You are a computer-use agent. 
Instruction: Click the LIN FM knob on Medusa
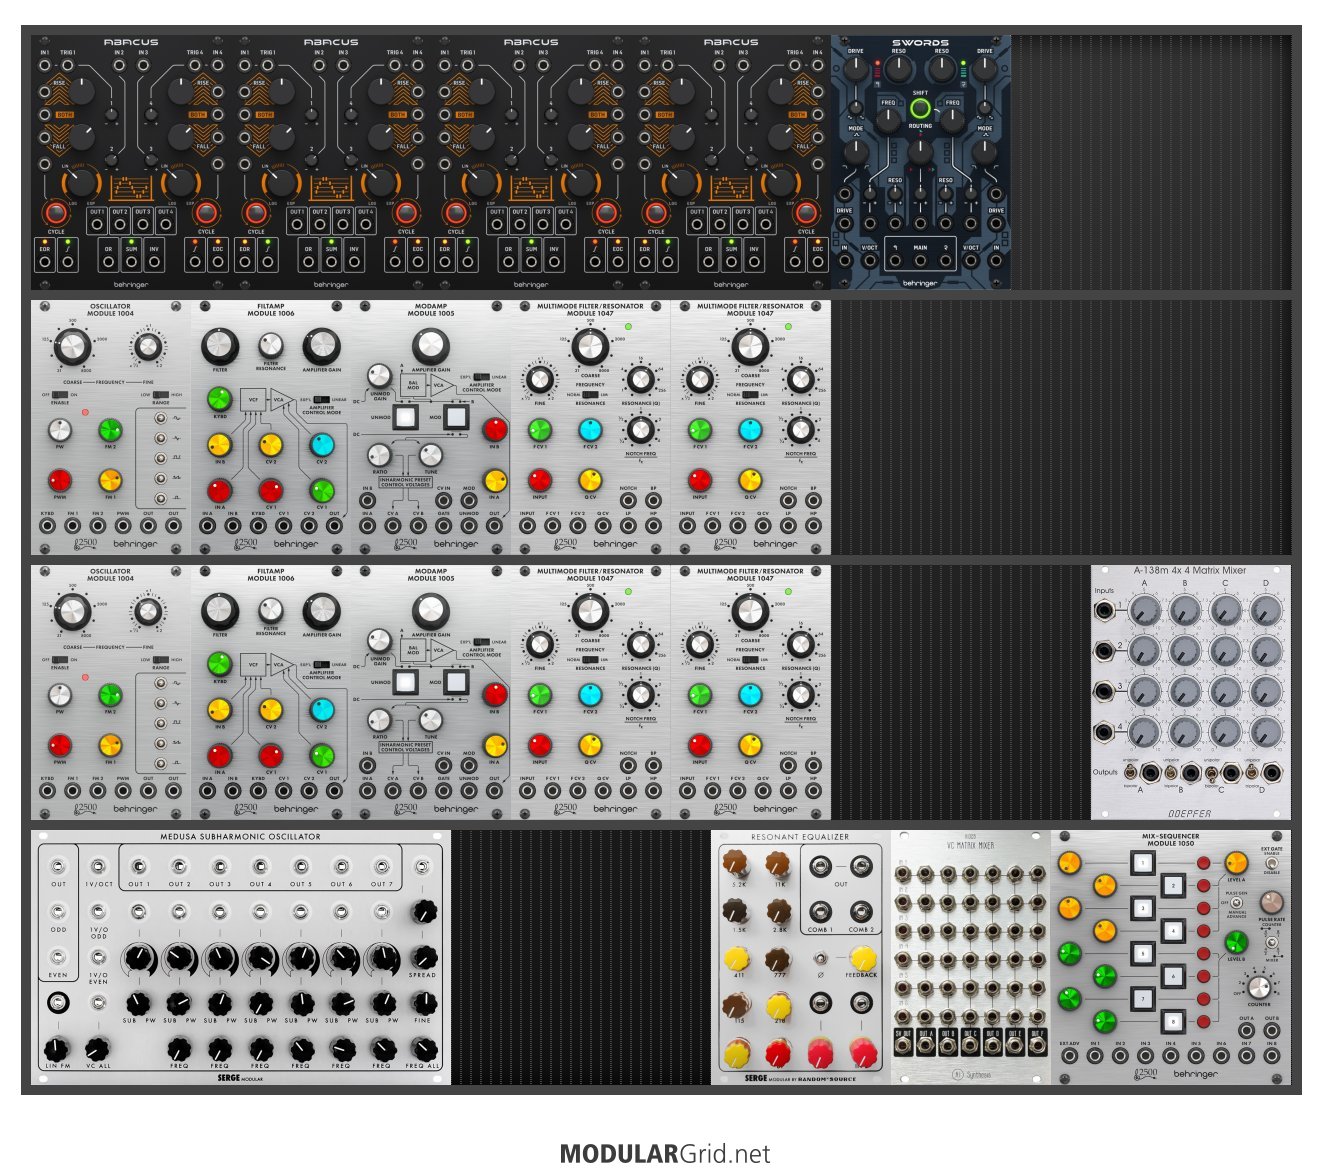tap(57, 1049)
